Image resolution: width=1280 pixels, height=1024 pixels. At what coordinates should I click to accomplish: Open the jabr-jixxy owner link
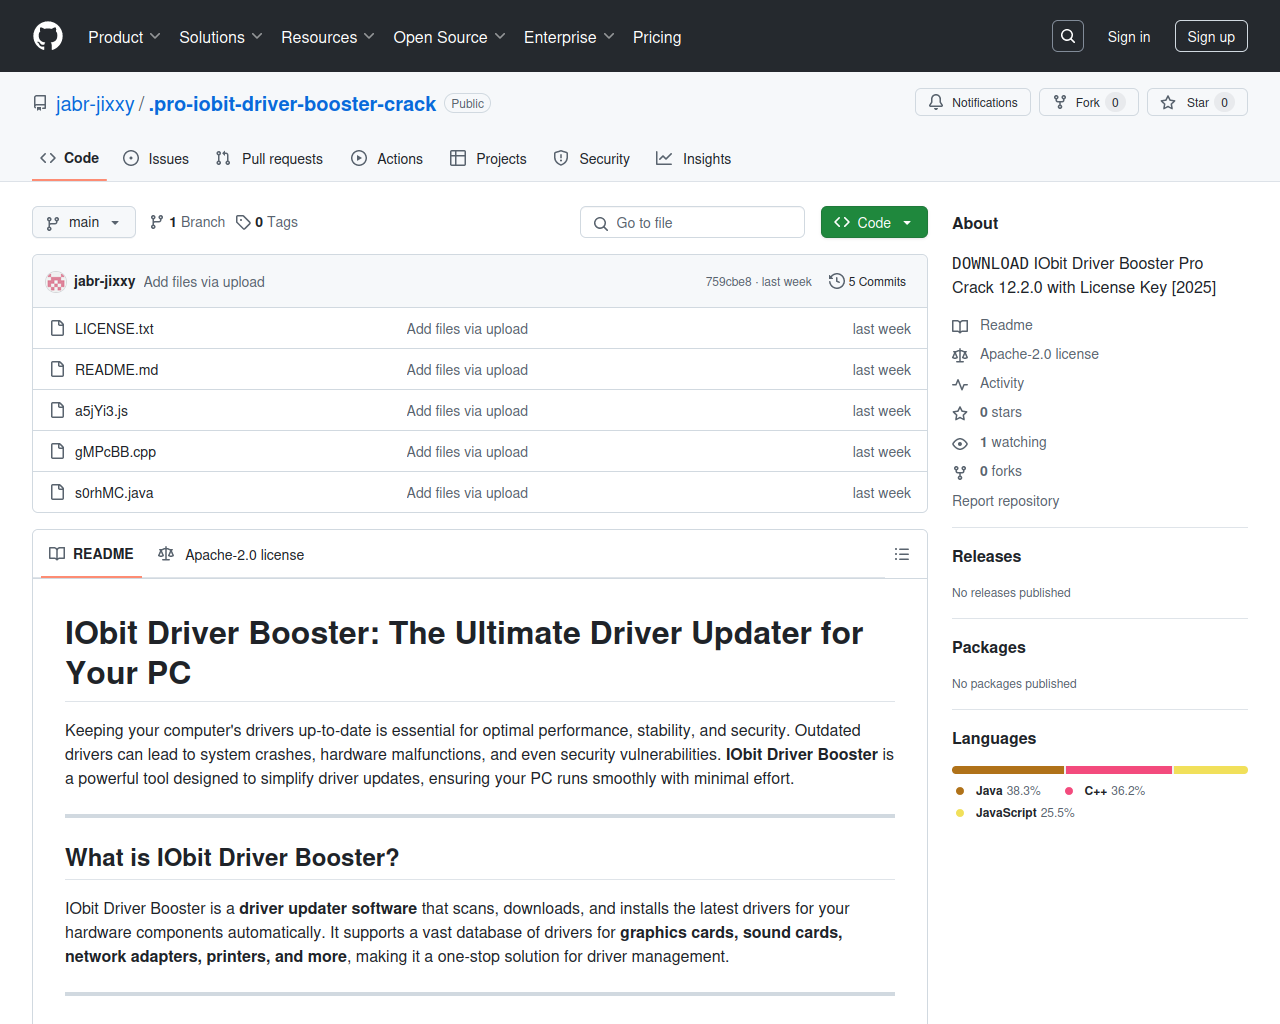tap(95, 104)
